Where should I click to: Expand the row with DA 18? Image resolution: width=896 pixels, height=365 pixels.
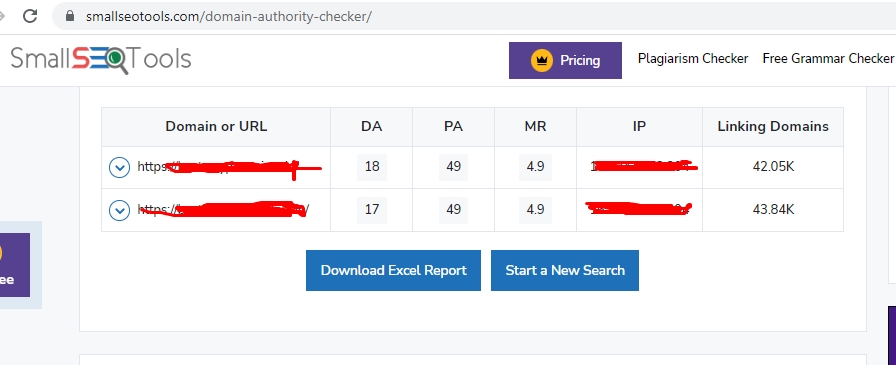point(119,167)
